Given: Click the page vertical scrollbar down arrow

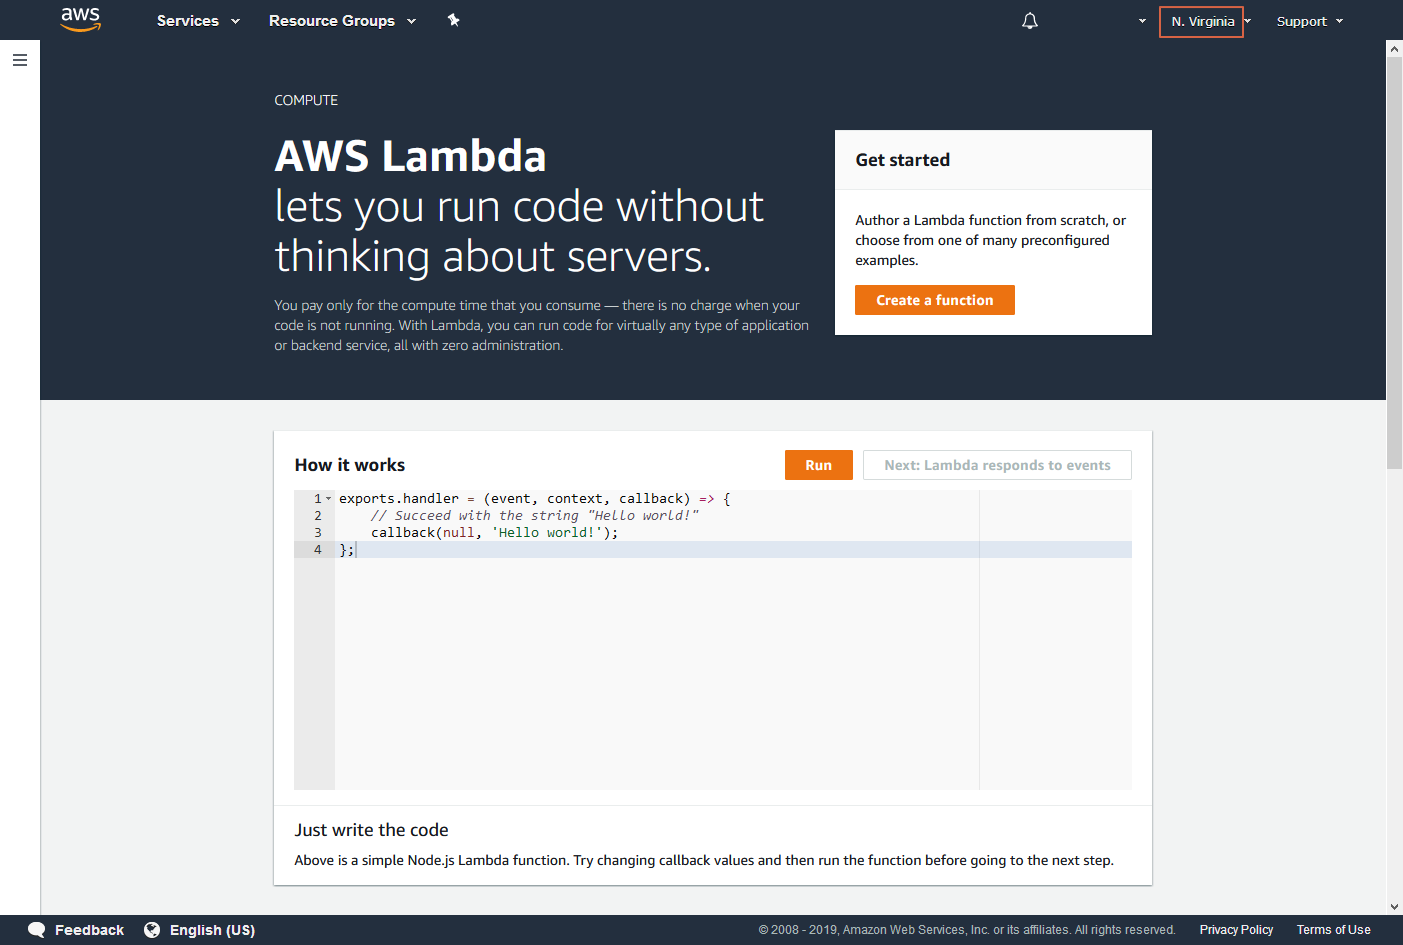Looking at the screenshot, I should [x=1394, y=907].
